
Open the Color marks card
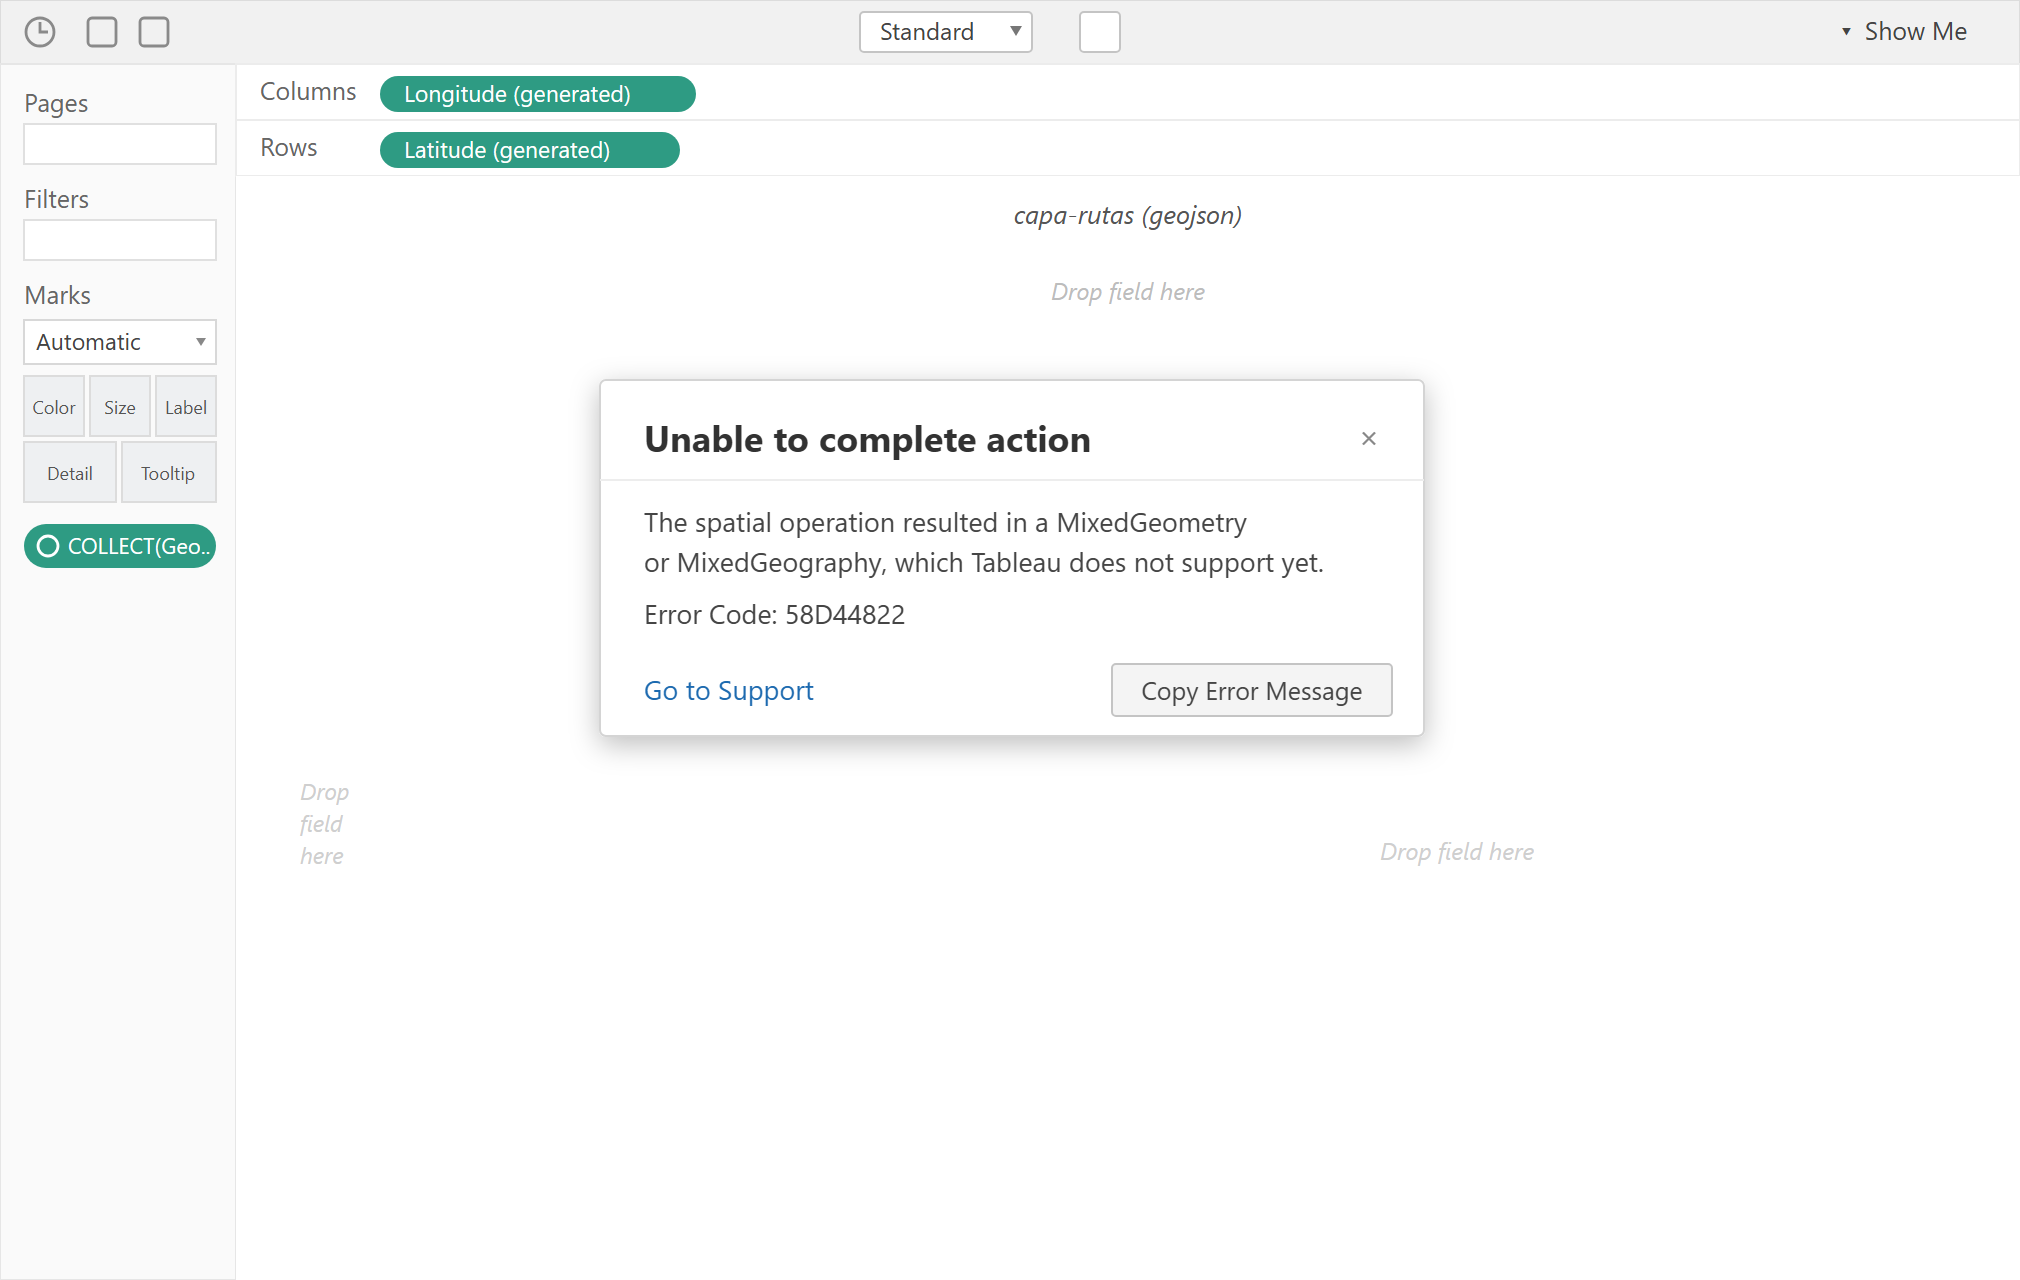coord(54,407)
